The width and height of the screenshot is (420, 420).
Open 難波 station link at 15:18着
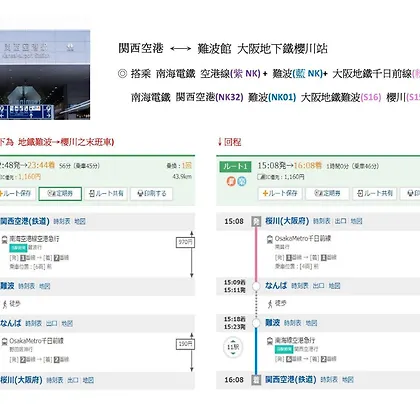coord(272,323)
